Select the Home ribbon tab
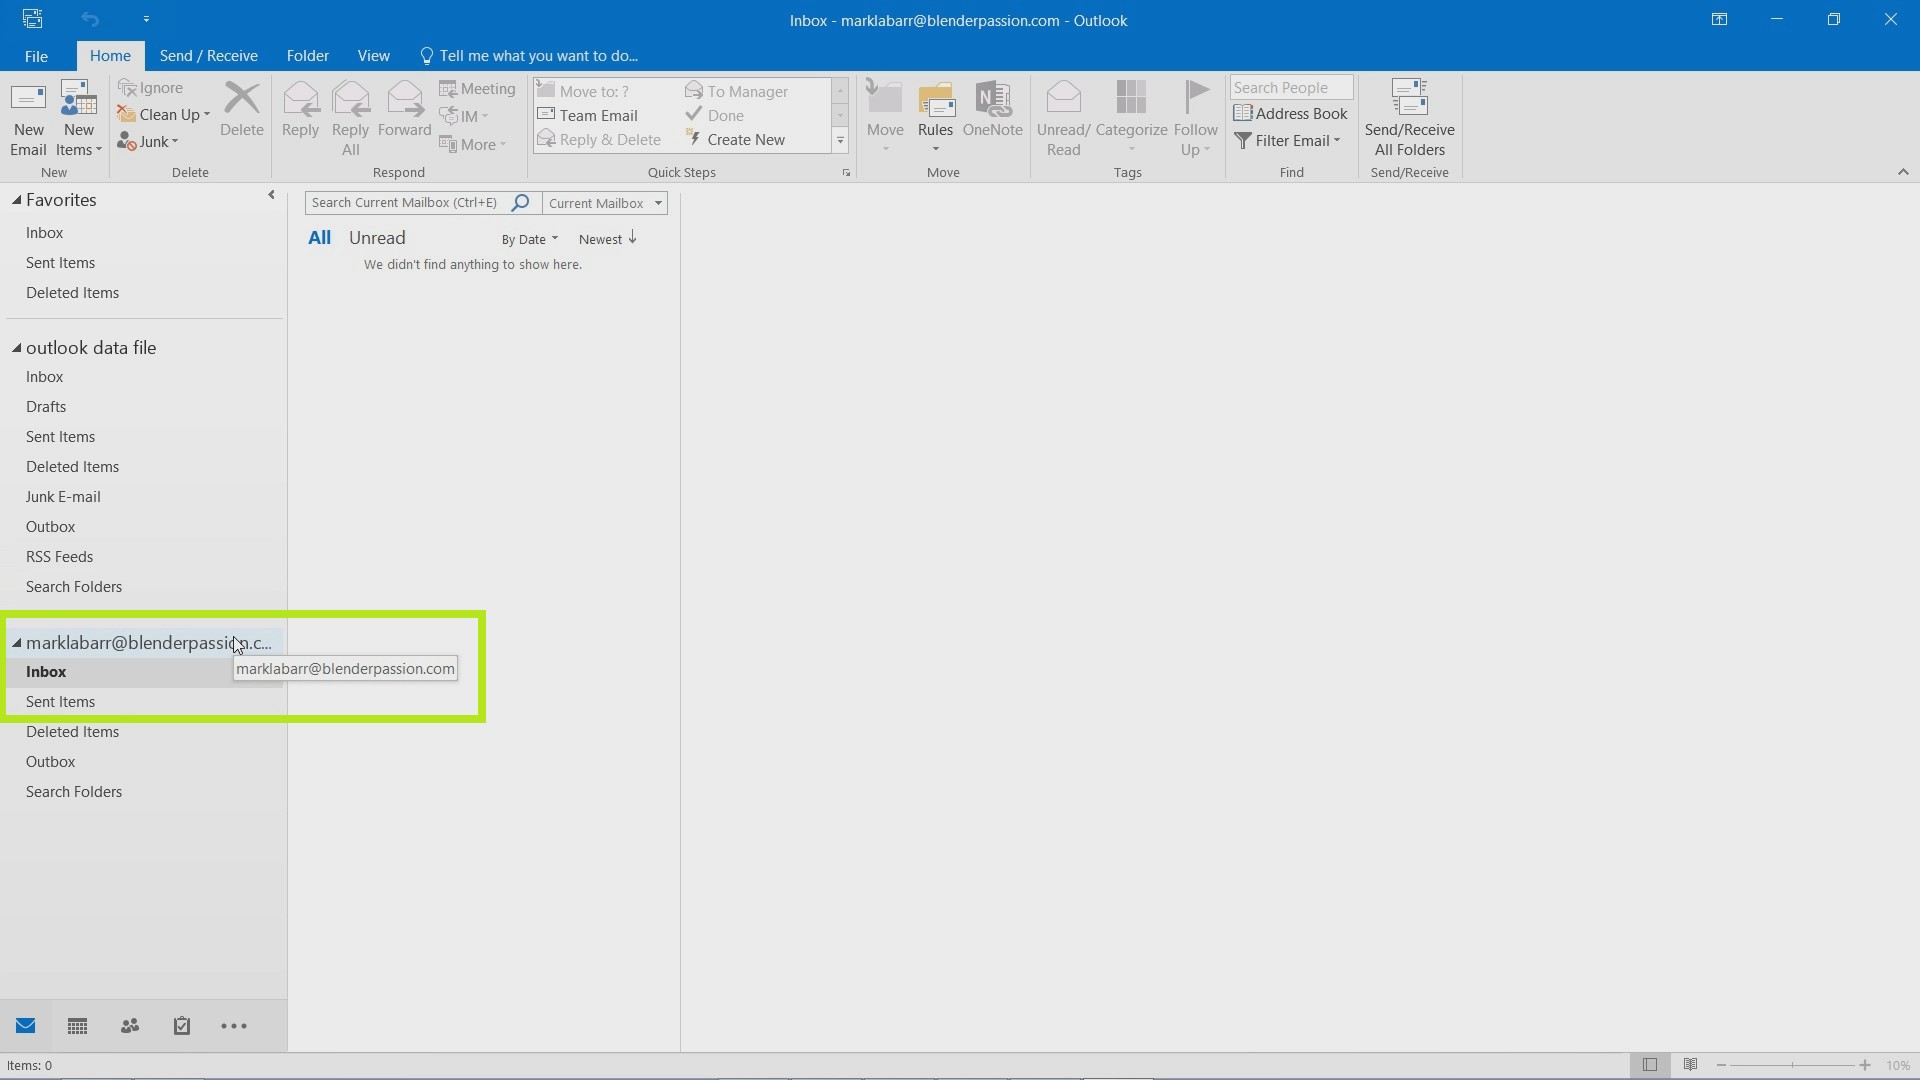This screenshot has height=1080, width=1920. point(110,56)
